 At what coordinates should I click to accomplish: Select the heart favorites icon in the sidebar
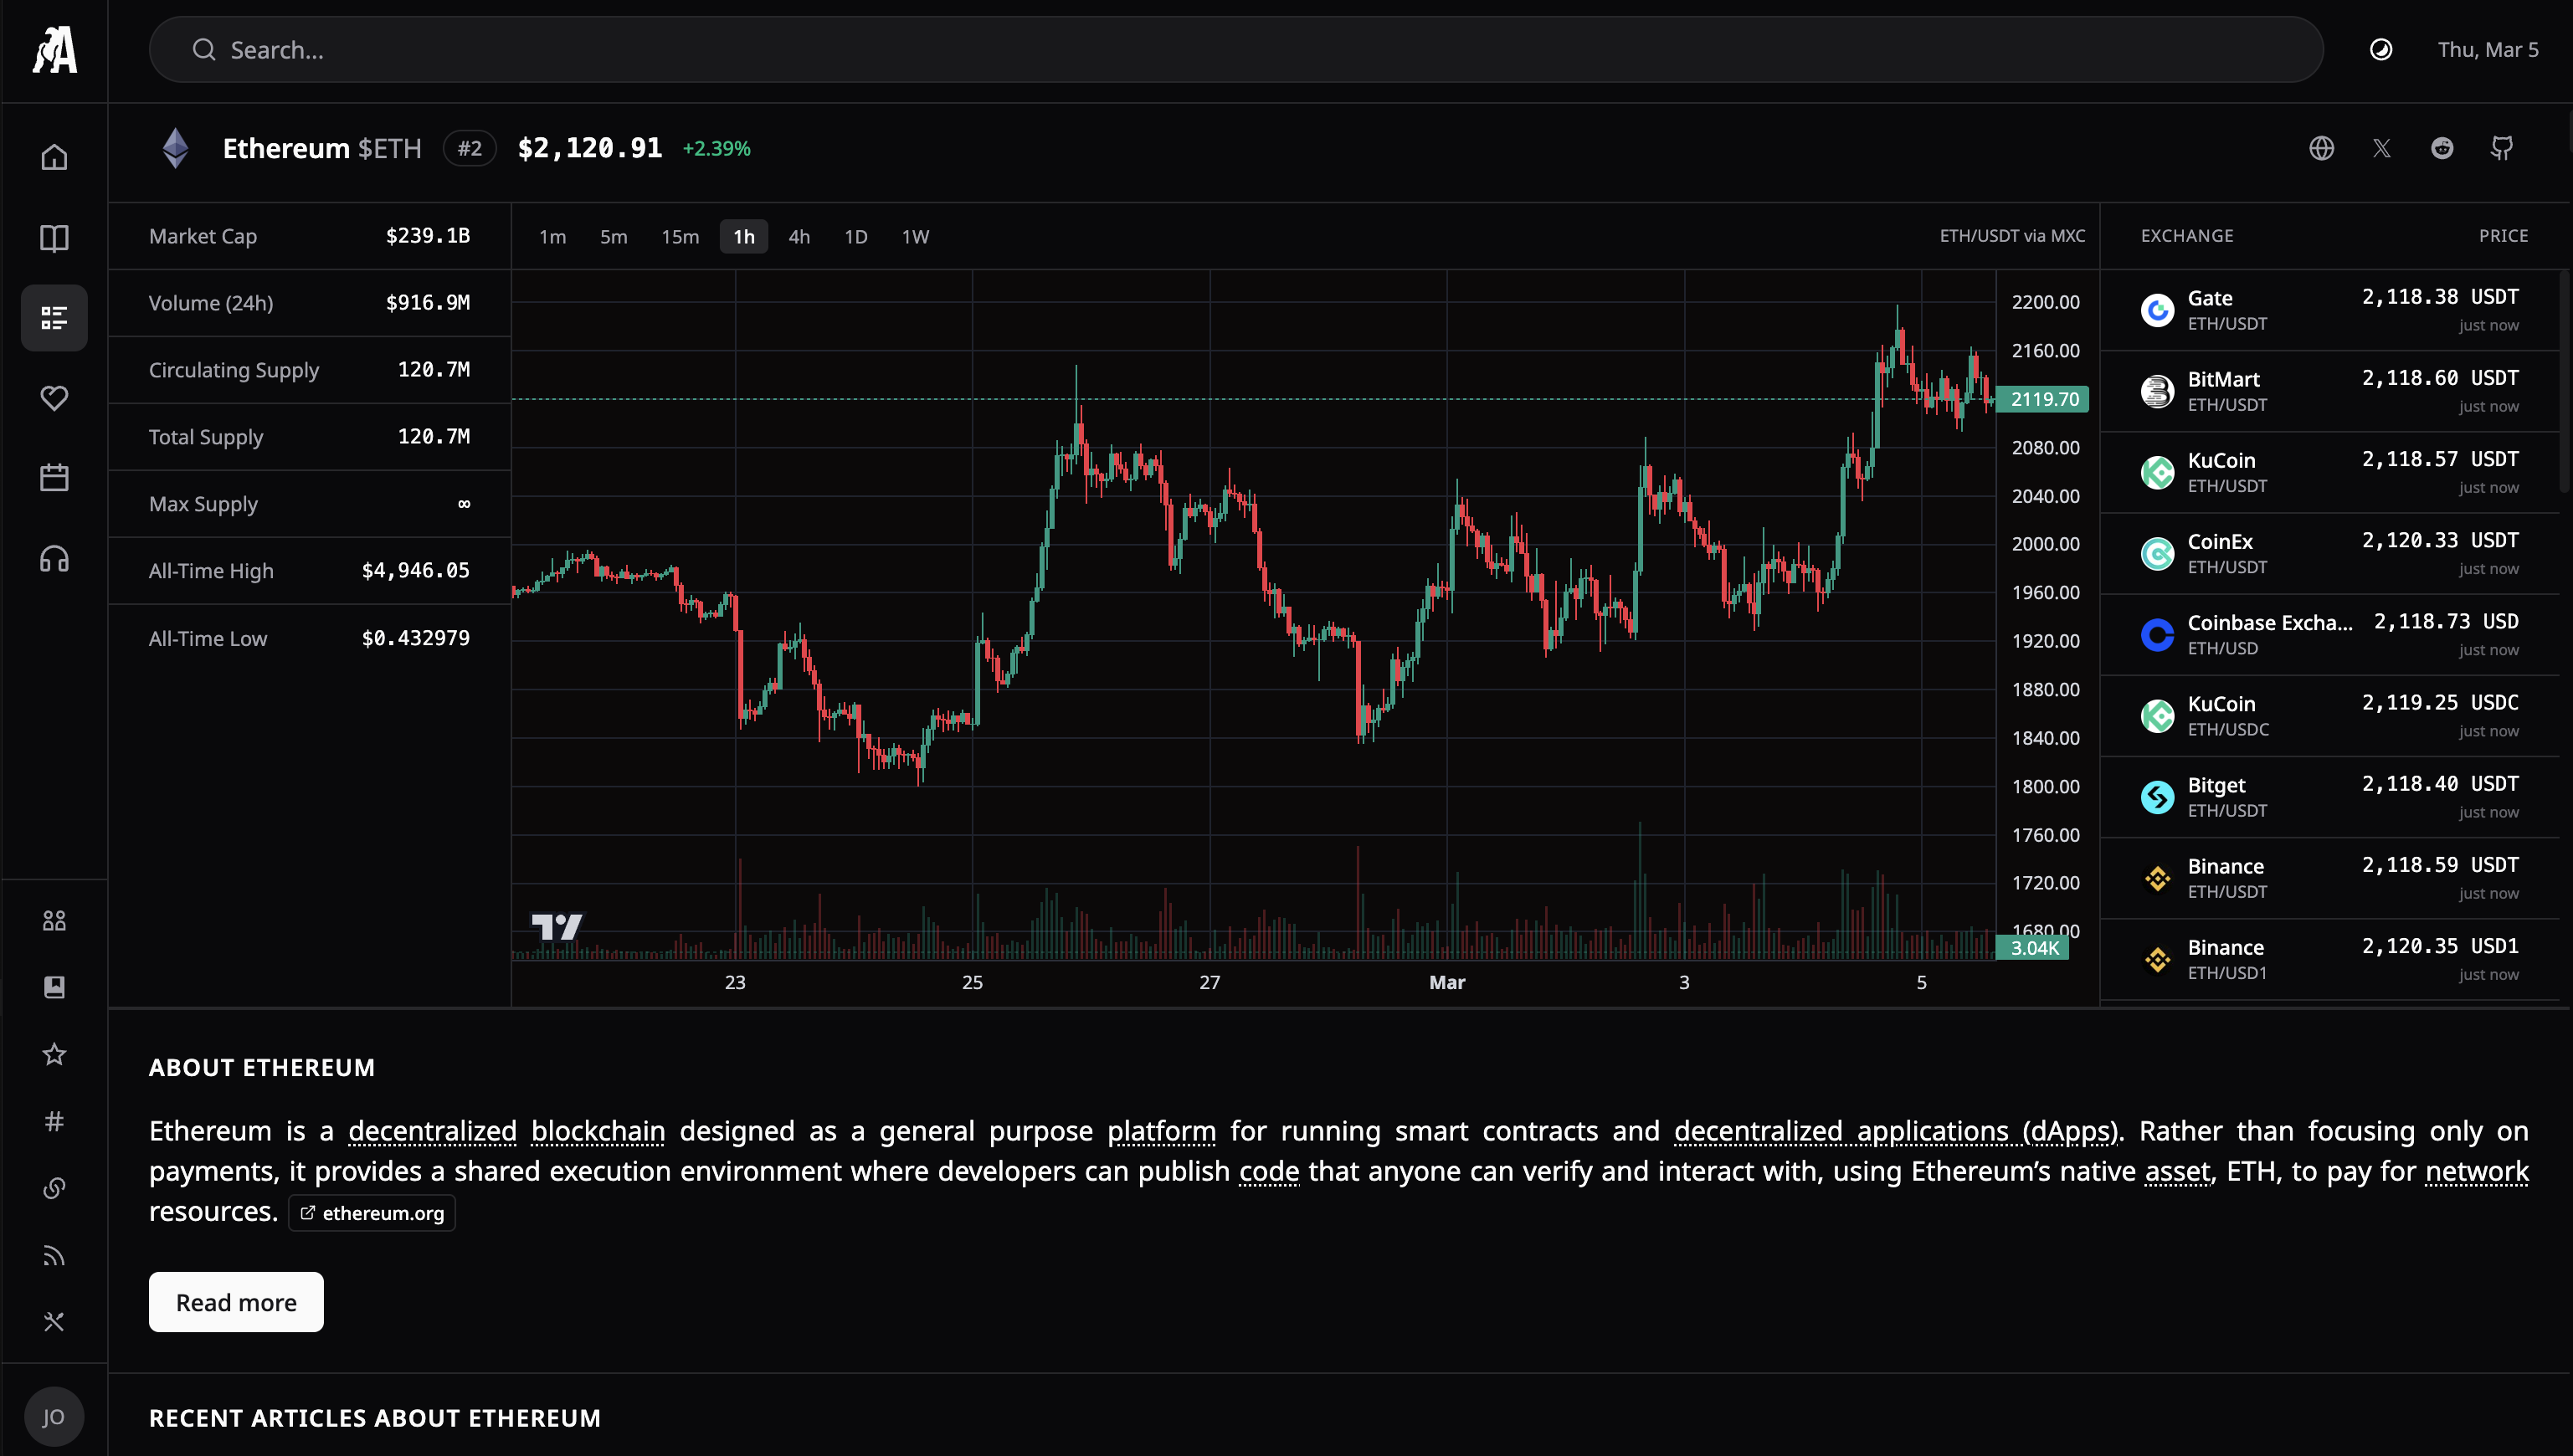(x=53, y=397)
